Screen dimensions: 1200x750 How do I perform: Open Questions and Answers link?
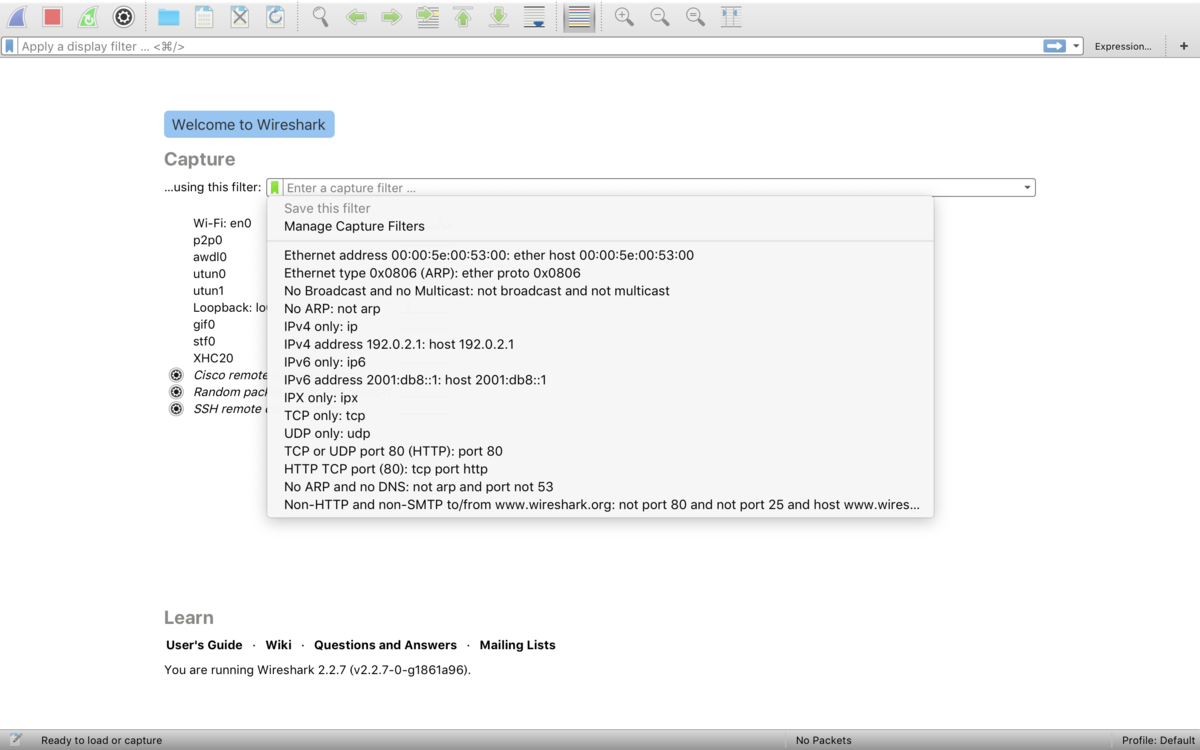click(x=385, y=645)
